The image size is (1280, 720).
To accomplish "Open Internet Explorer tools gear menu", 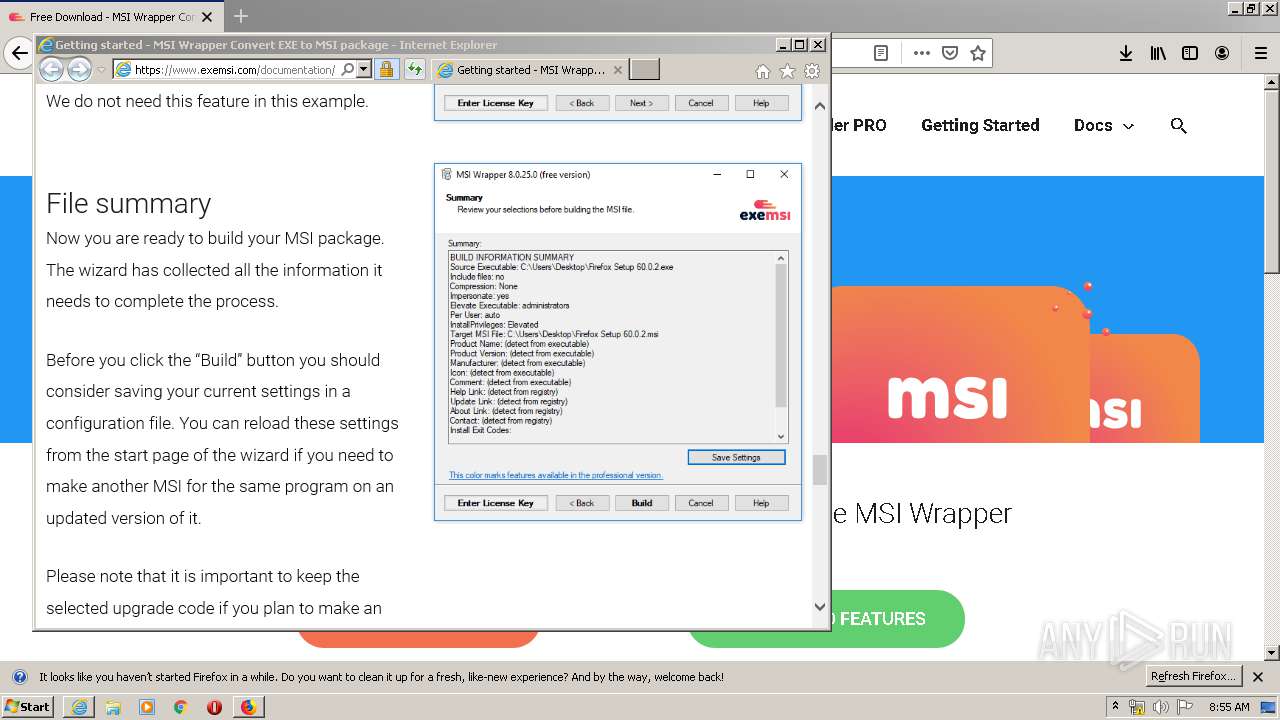I will [x=812, y=71].
